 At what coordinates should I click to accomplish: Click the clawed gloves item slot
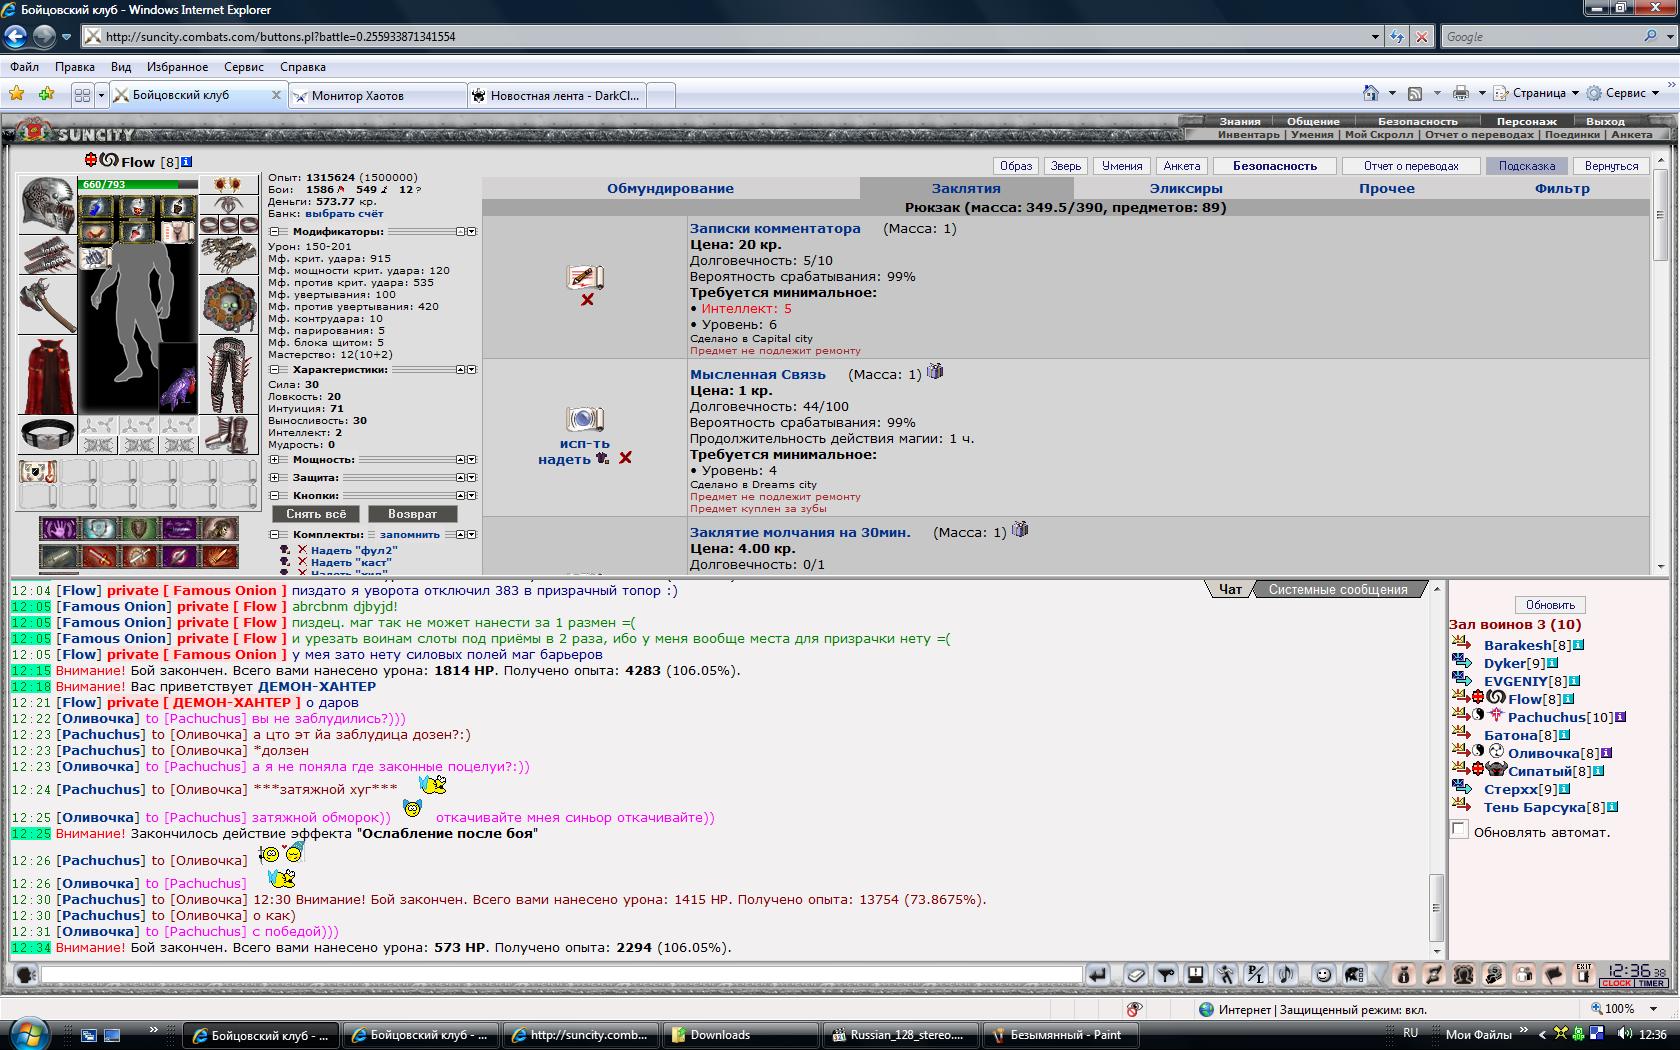[x=229, y=255]
